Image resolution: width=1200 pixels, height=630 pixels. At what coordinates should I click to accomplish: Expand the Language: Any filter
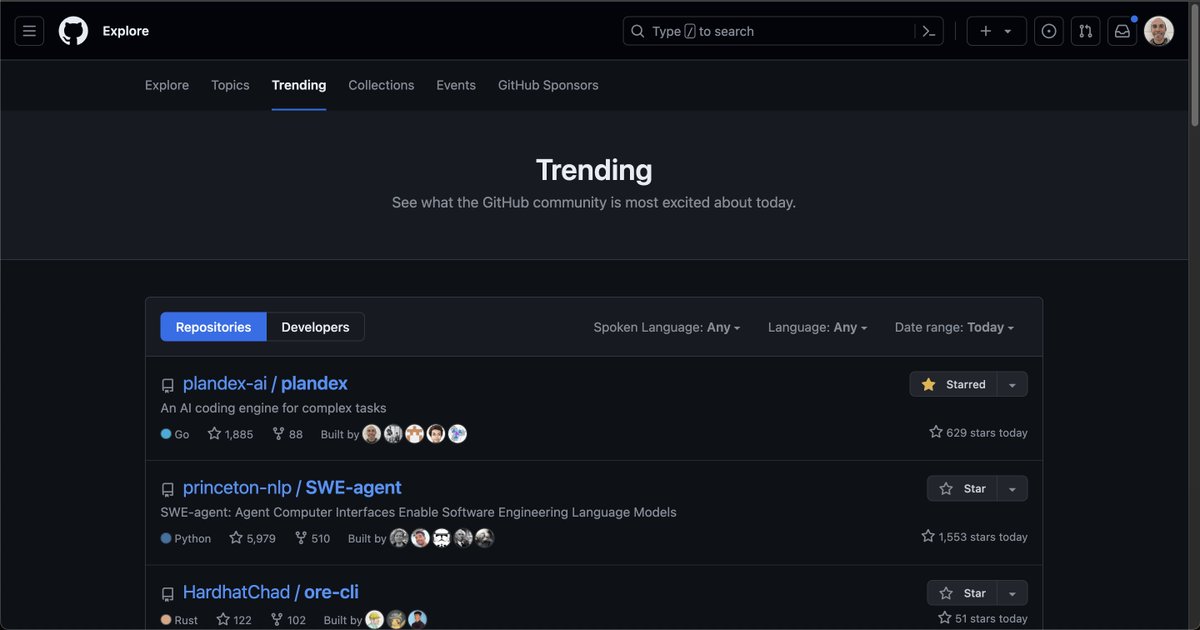pos(818,327)
